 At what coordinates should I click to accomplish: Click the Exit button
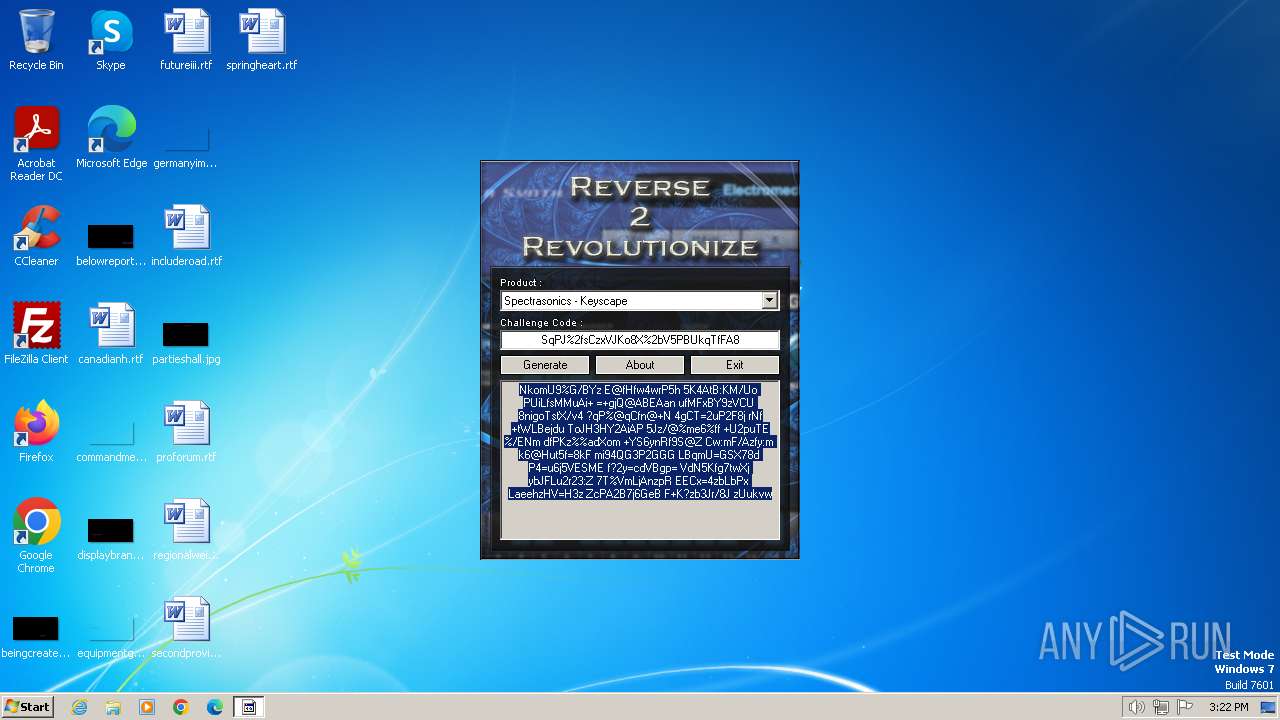(735, 365)
